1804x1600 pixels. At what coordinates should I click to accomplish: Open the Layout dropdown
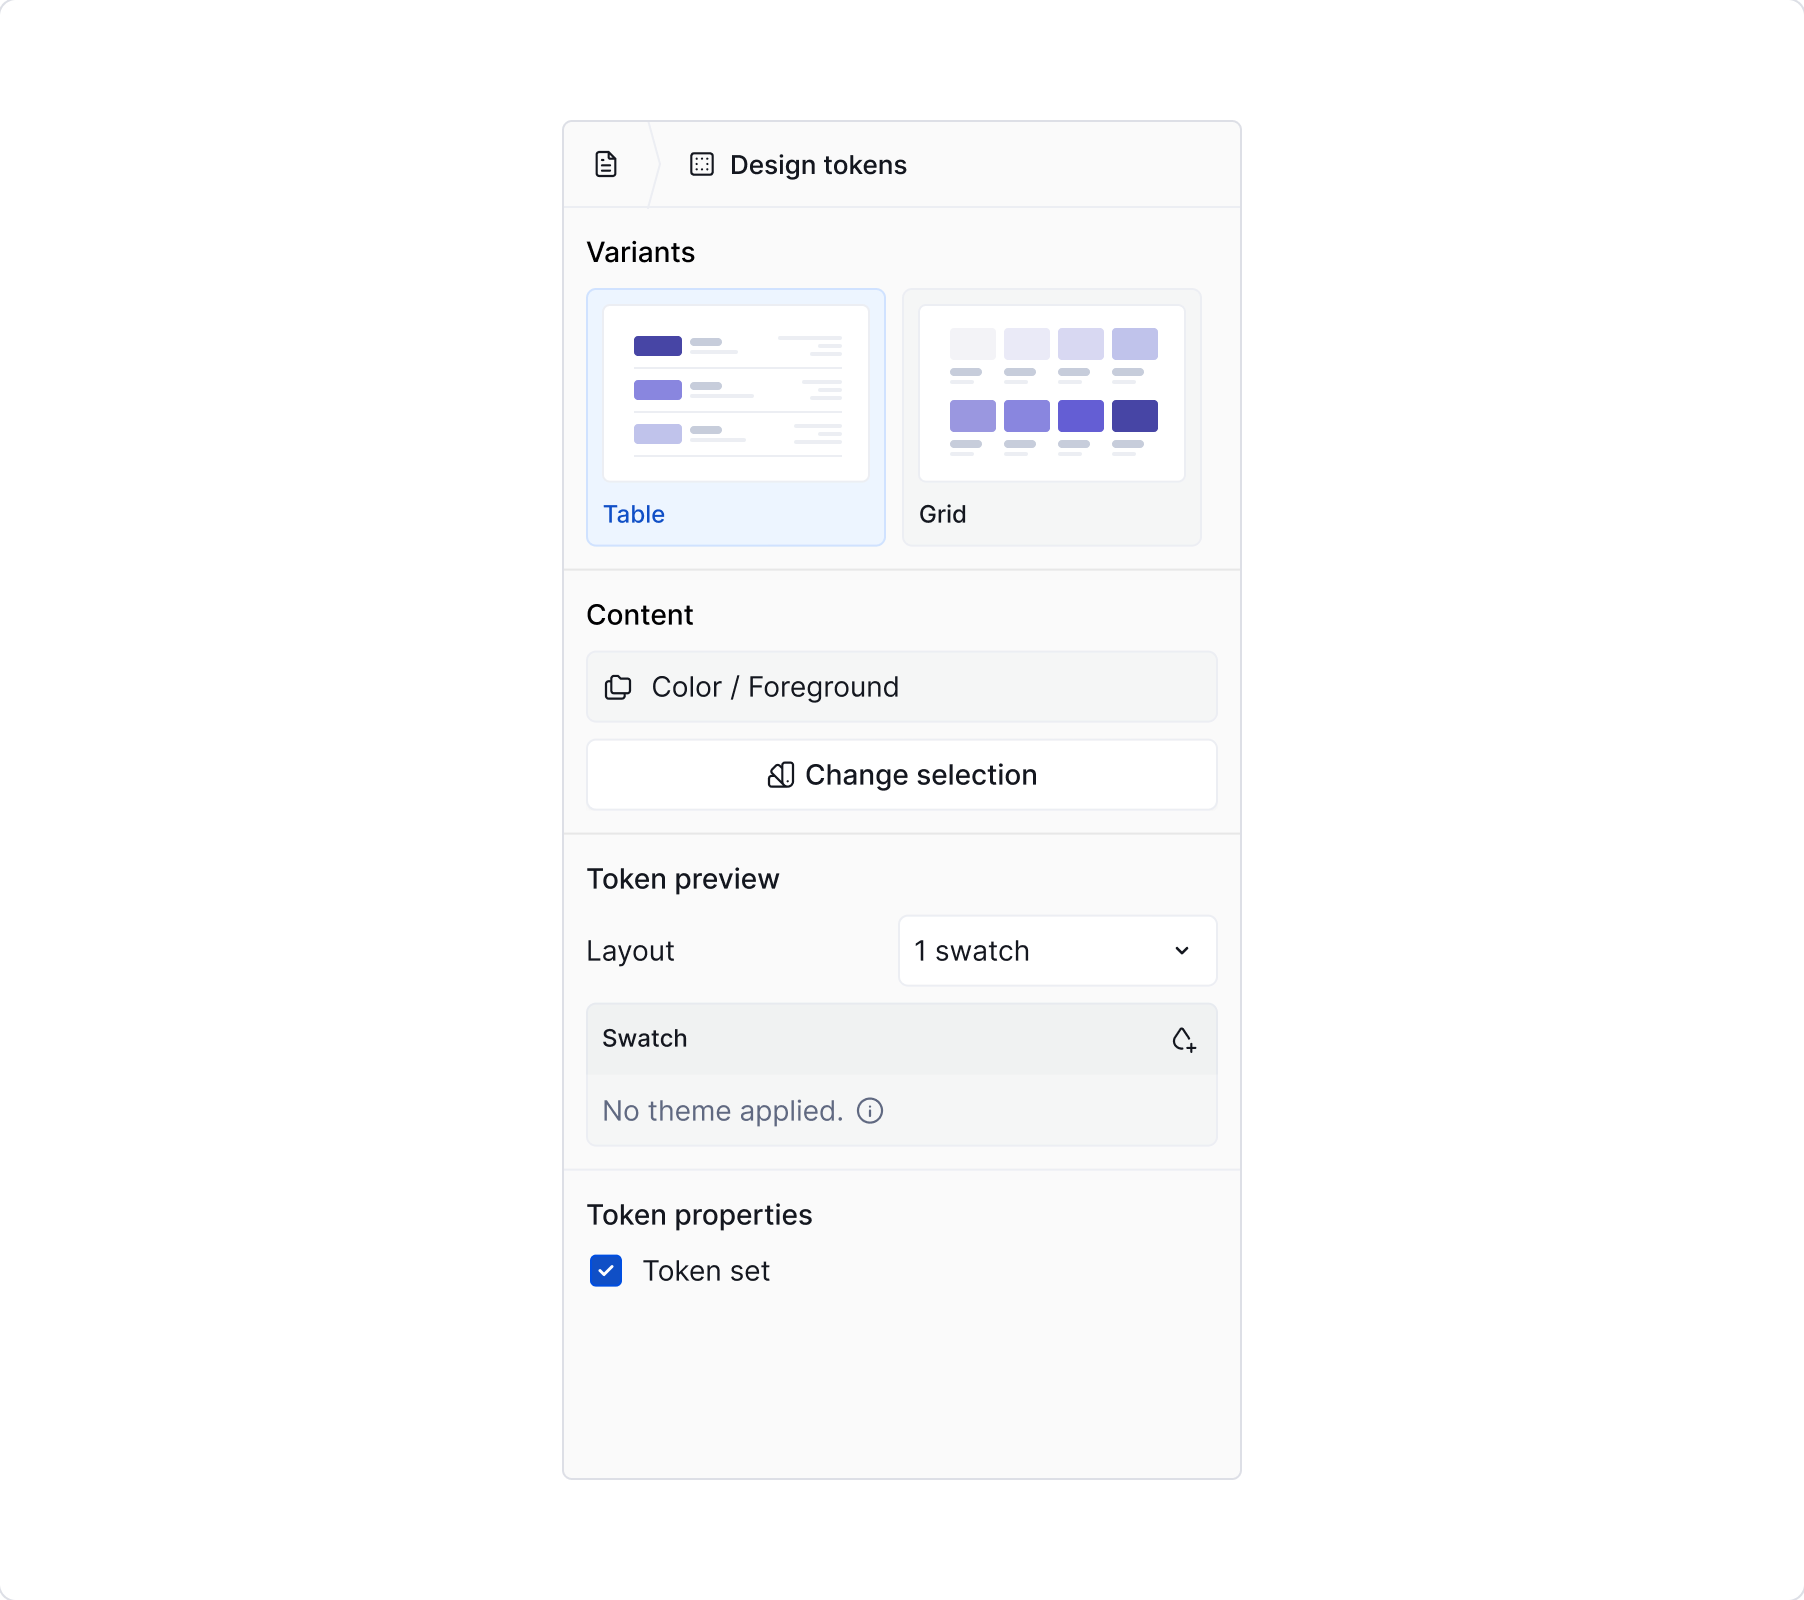point(1056,951)
